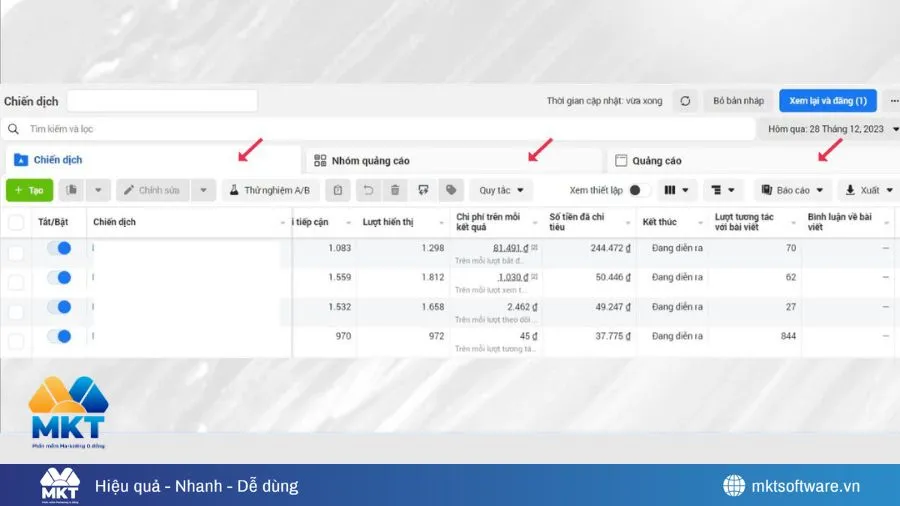Click the trash delete icon
Image resolution: width=900 pixels, height=506 pixels.
tap(395, 190)
